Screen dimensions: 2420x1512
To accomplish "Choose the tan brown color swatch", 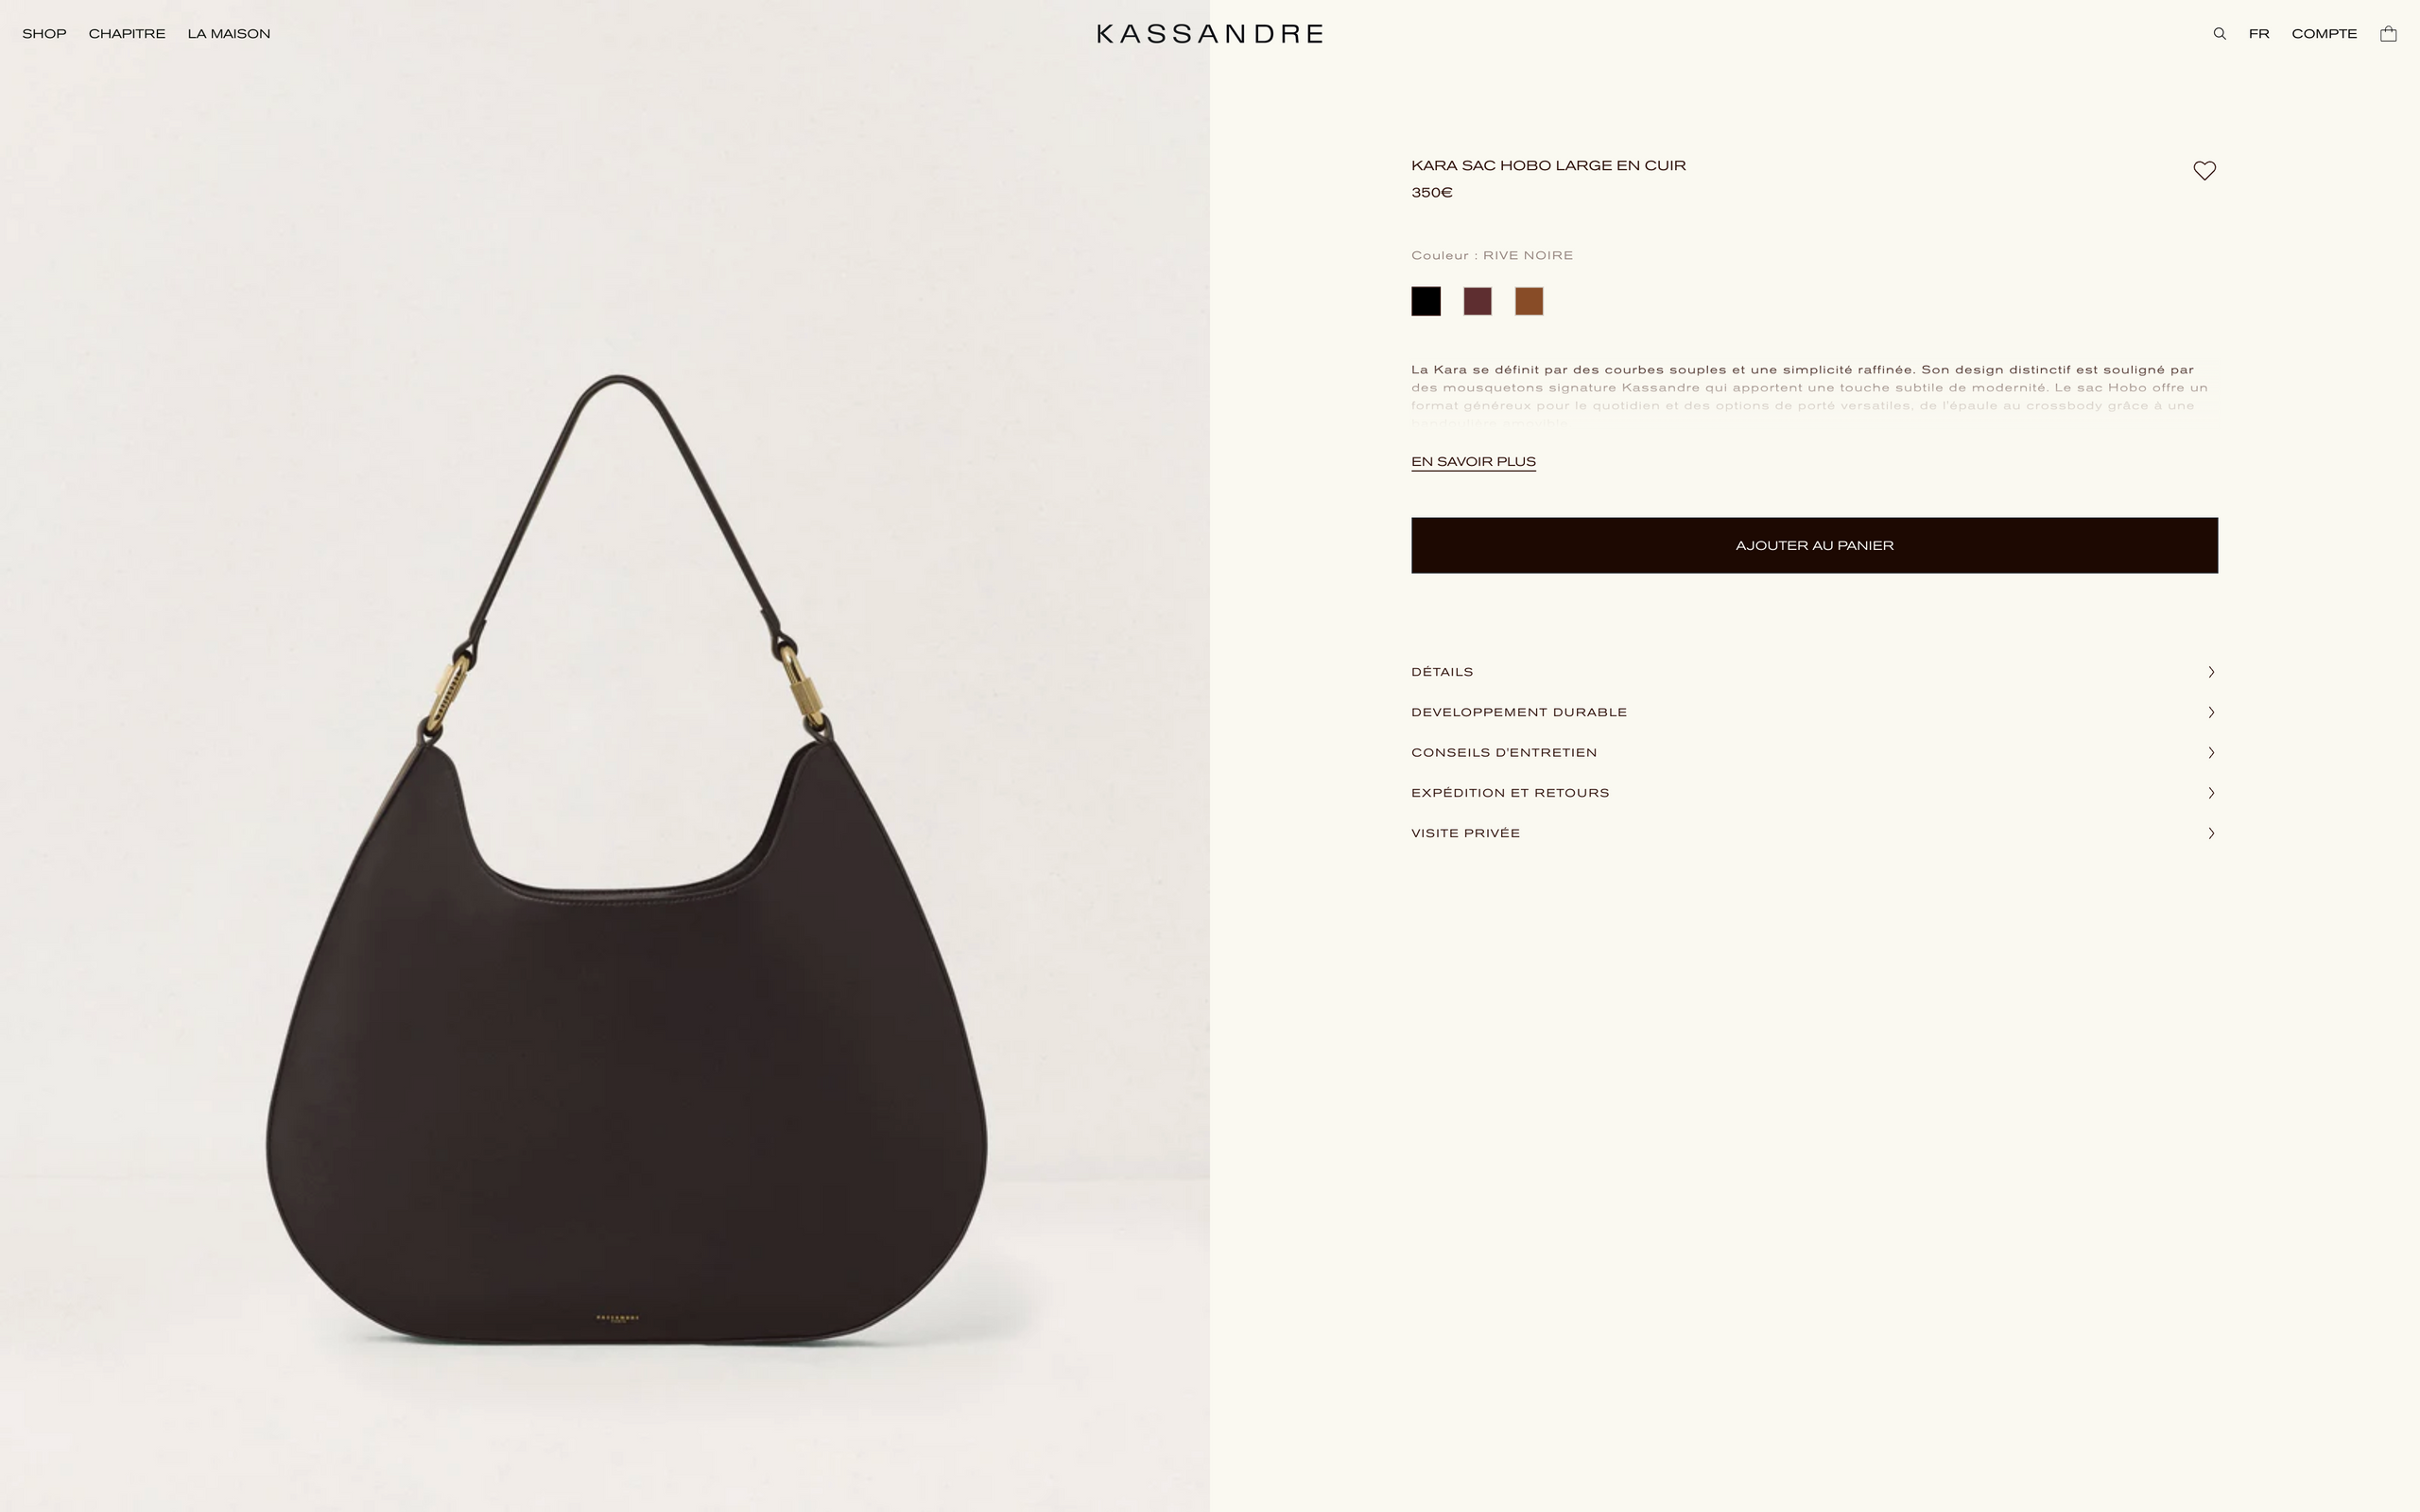I will tap(1529, 301).
